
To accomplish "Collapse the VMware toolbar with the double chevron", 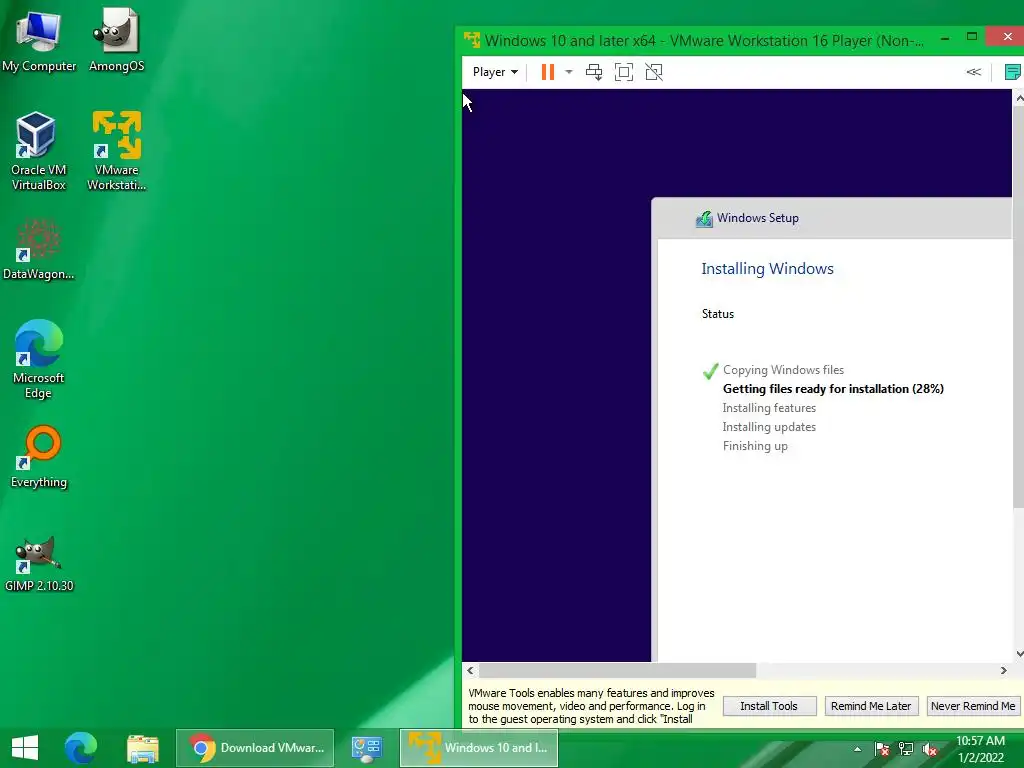I will [974, 72].
